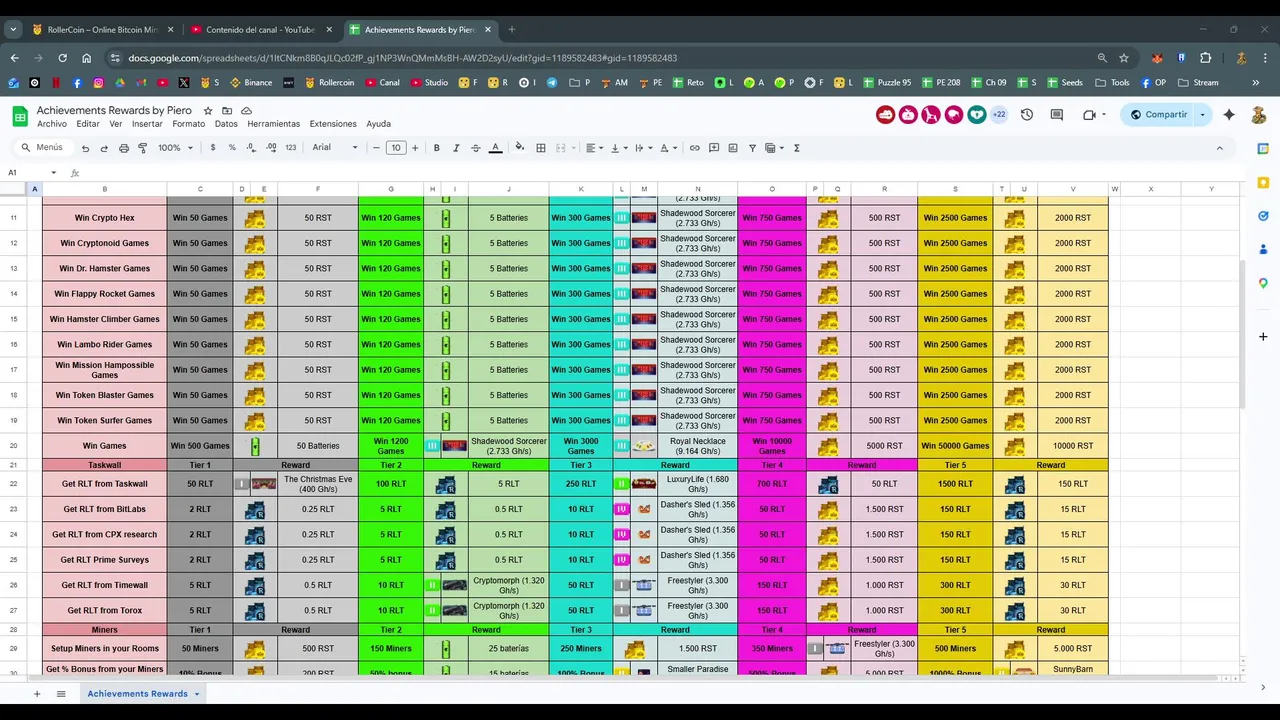Select the Achievements Rewards sheet tab
This screenshot has height=720, width=1280.
coord(141,694)
